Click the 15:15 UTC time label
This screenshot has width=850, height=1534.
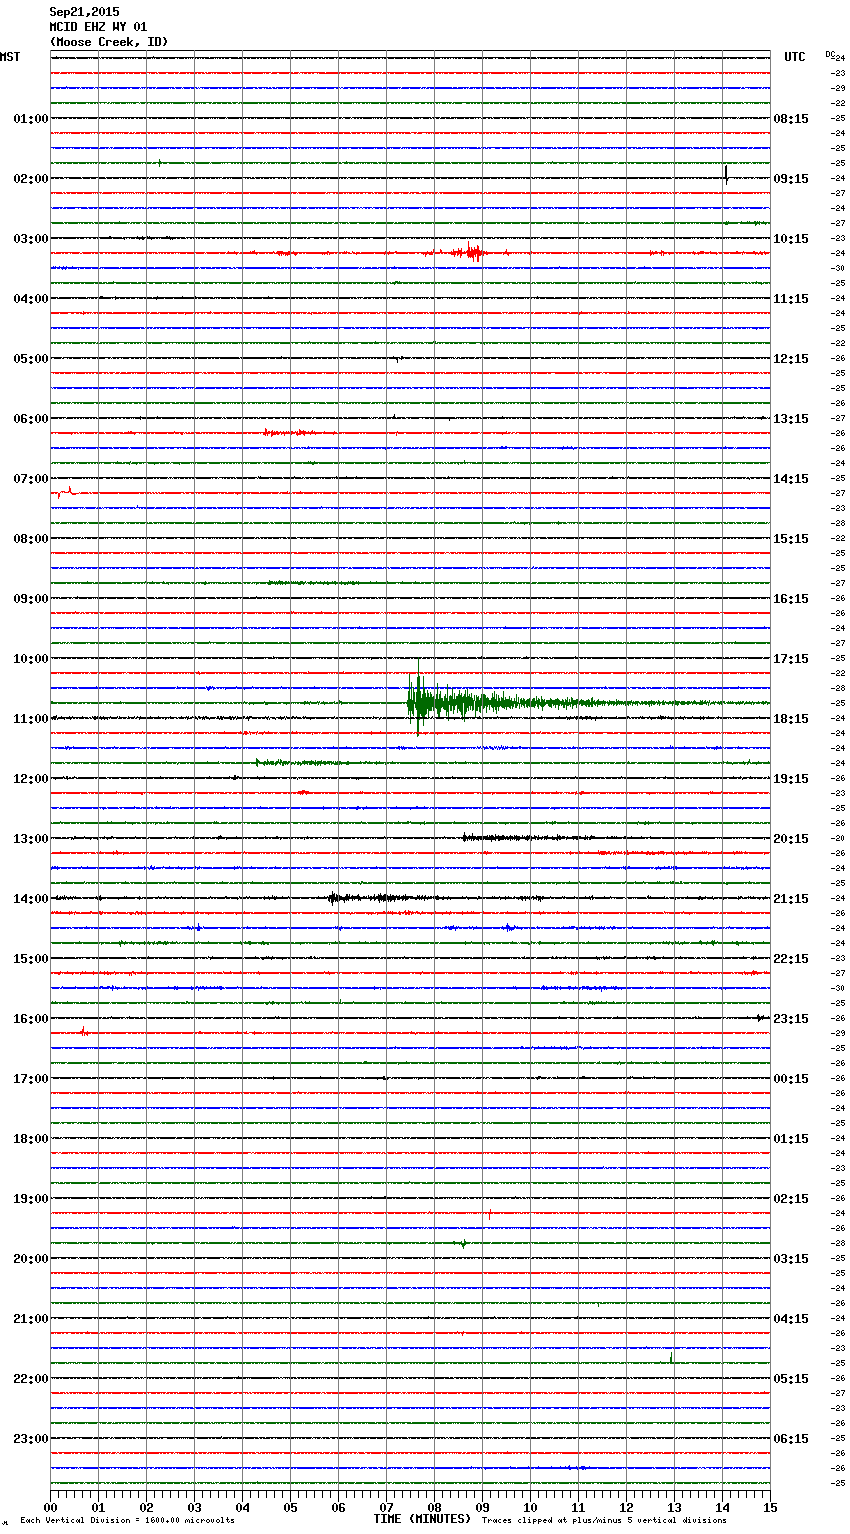(791, 539)
